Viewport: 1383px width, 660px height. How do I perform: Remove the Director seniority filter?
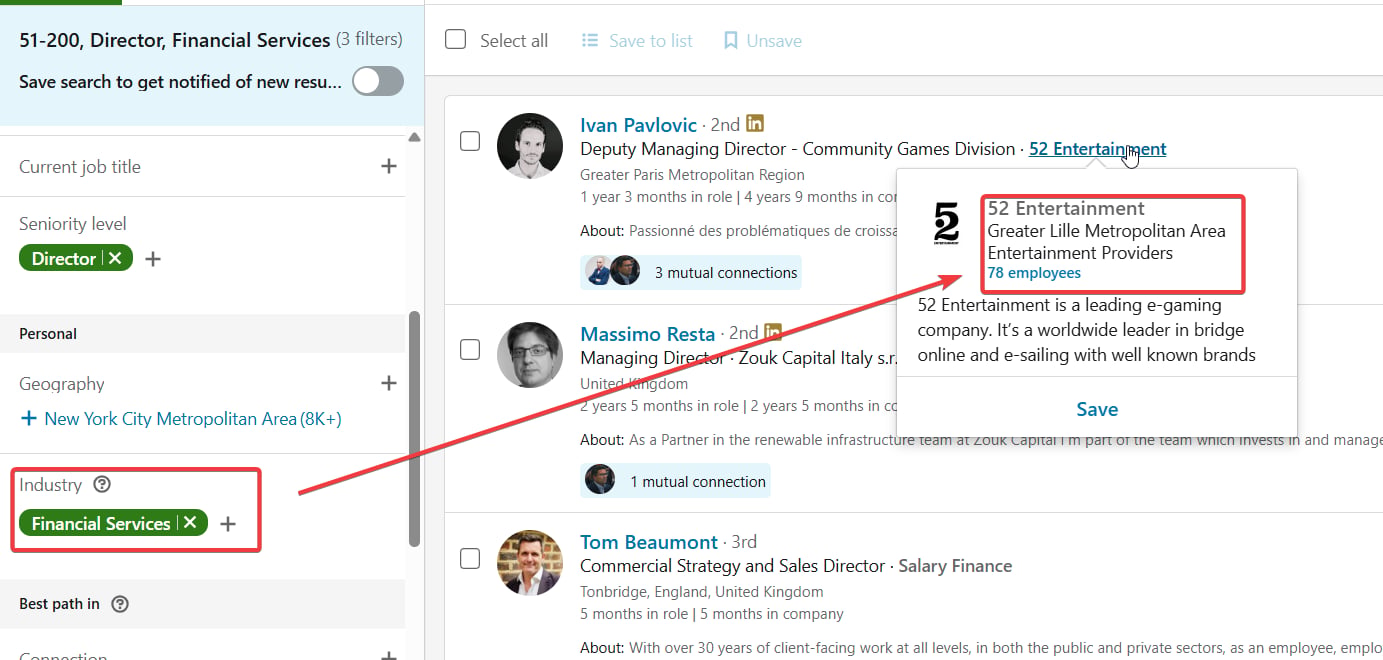coord(116,259)
